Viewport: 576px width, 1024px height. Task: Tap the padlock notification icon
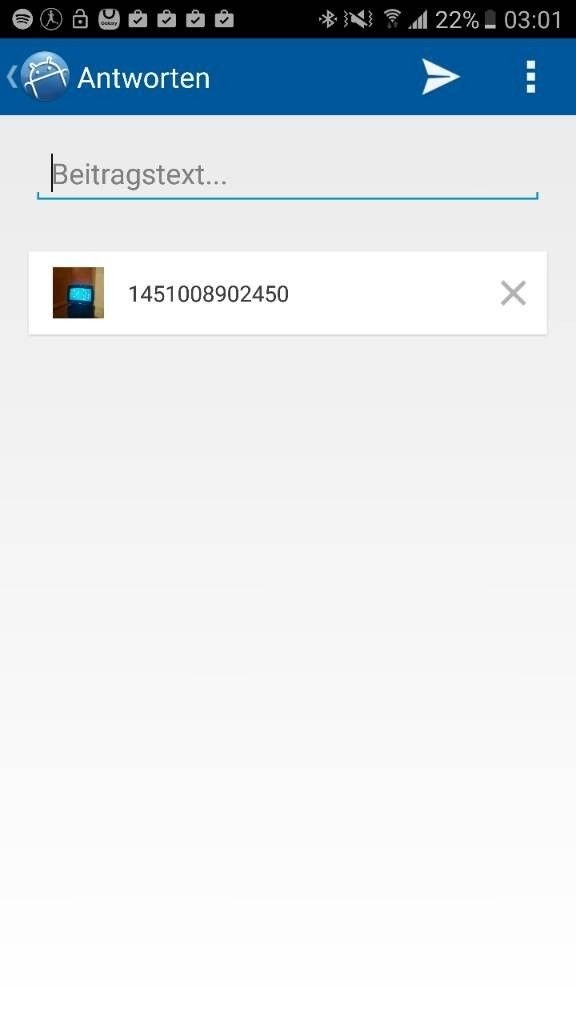point(80,19)
